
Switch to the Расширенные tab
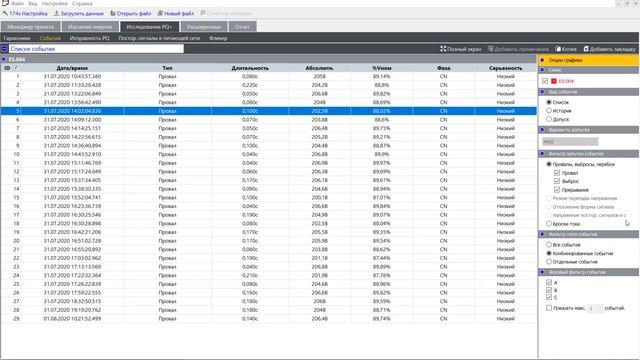point(204,27)
